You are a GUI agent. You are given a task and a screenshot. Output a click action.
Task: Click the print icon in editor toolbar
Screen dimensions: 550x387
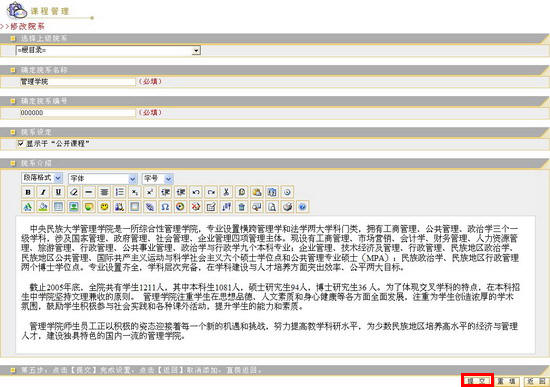pyautogui.click(x=287, y=207)
